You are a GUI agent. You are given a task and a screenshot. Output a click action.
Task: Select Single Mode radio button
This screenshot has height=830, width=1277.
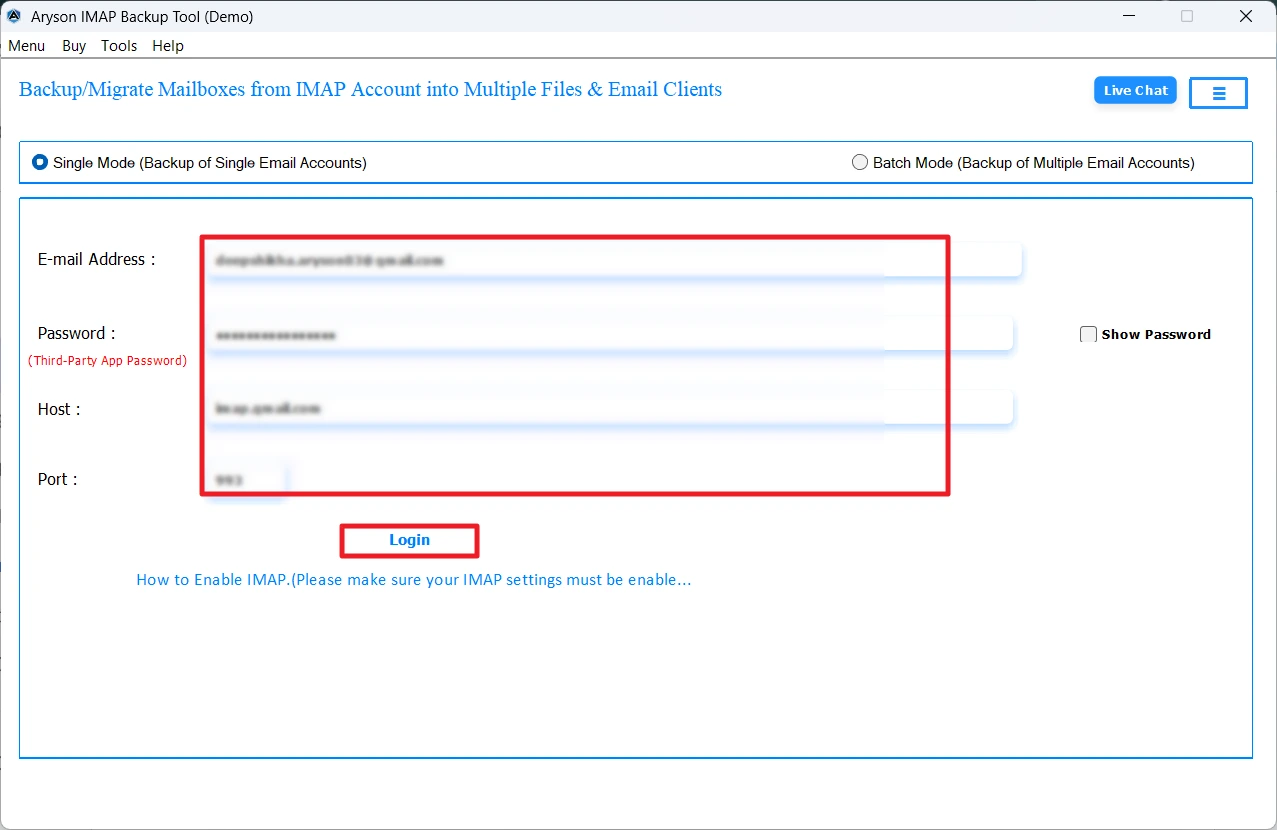point(40,162)
